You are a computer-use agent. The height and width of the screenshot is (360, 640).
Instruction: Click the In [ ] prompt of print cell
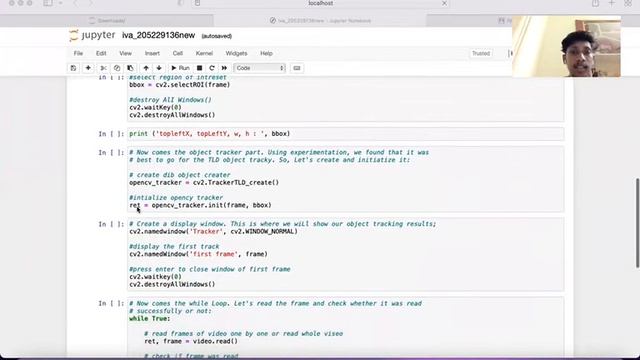[x=111, y=134]
